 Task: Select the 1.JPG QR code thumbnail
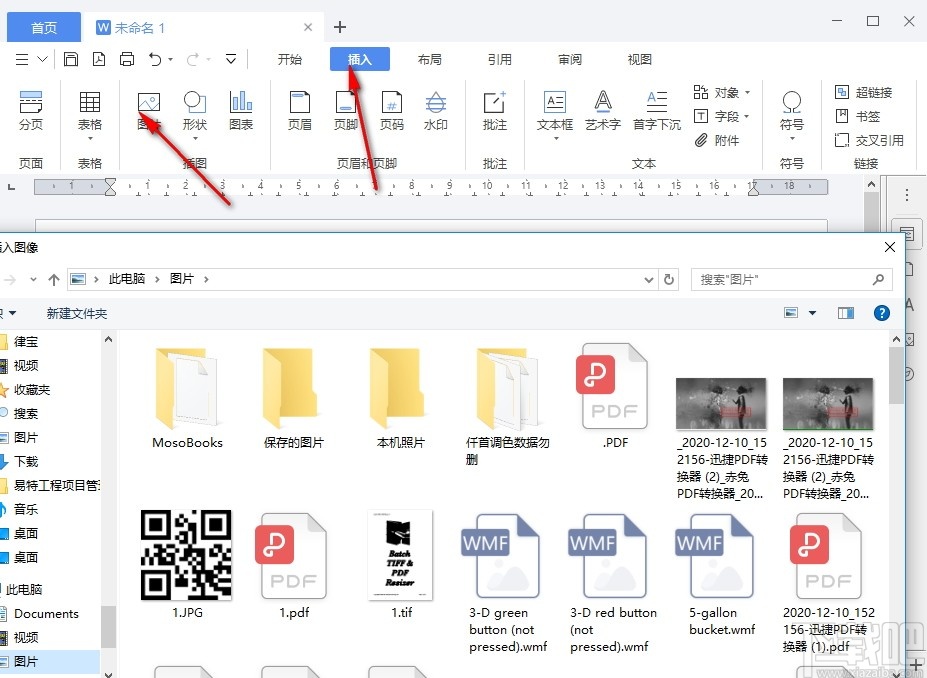tap(186, 555)
